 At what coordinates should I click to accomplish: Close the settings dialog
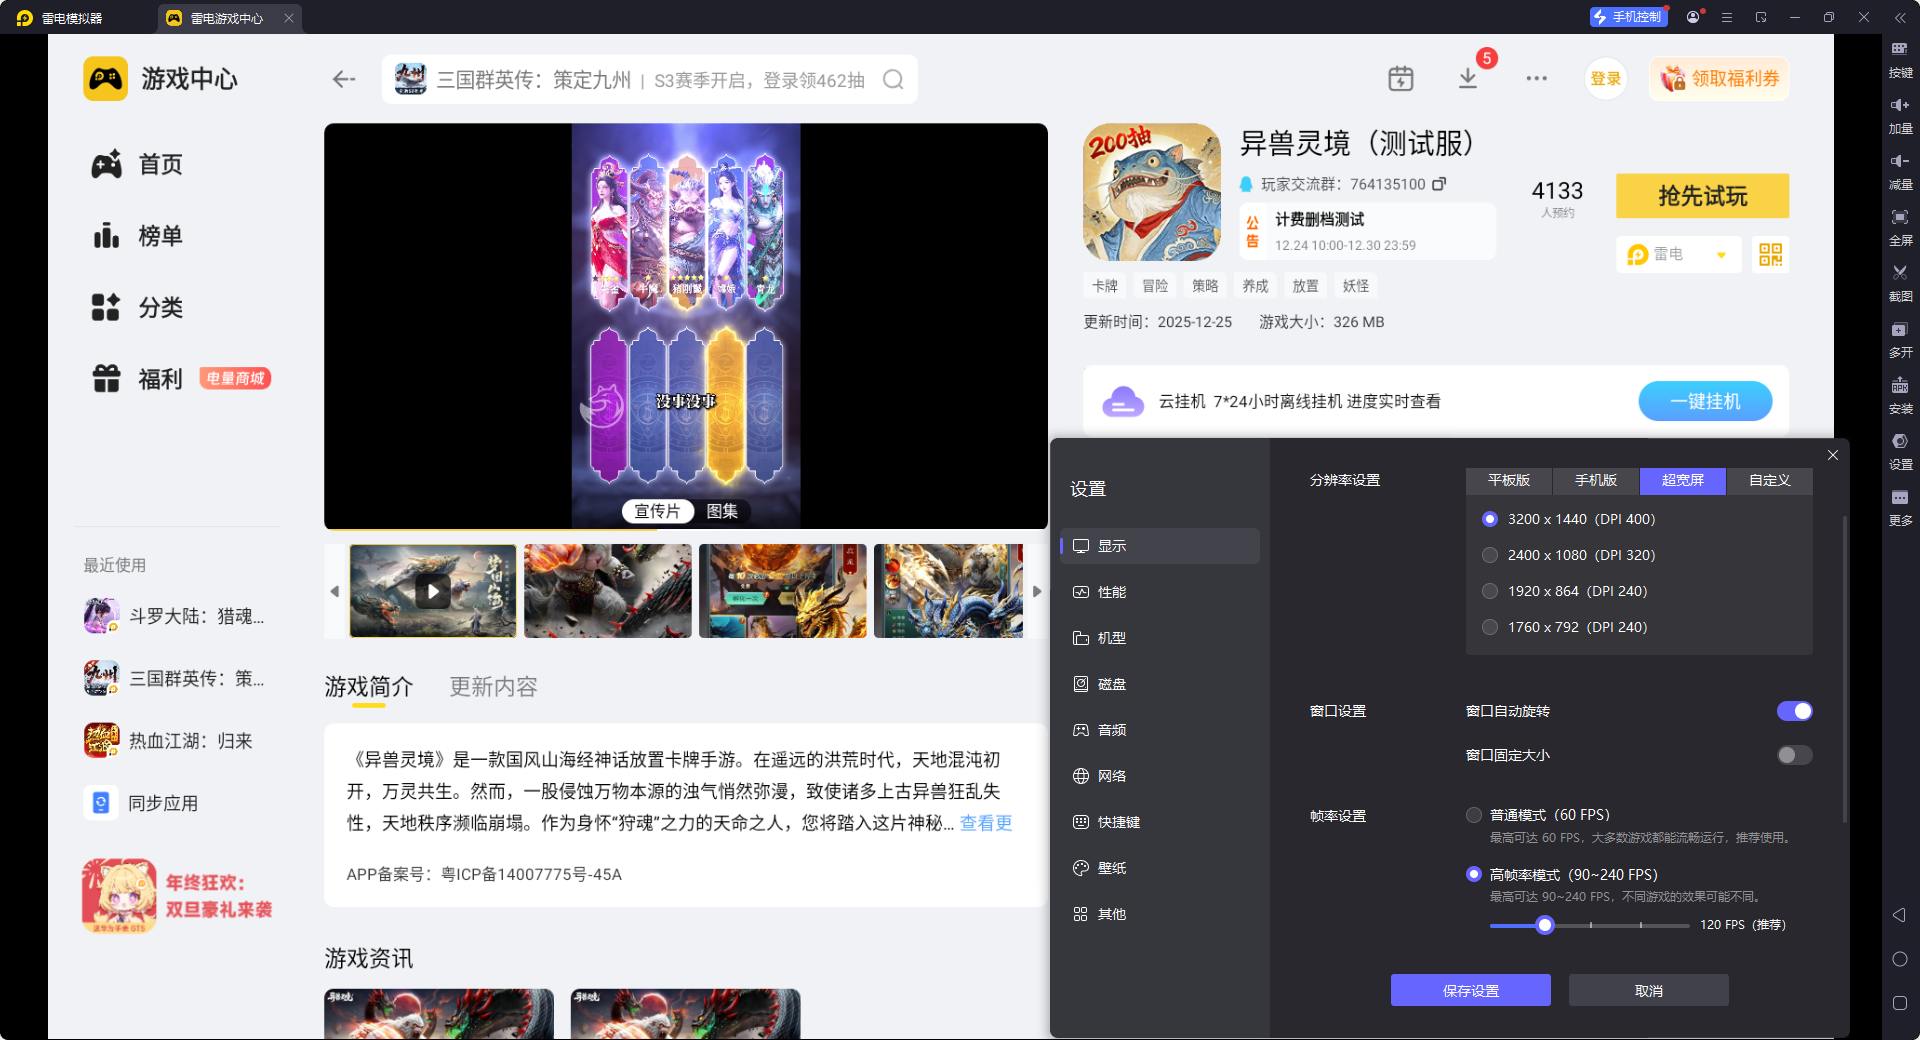(1833, 455)
